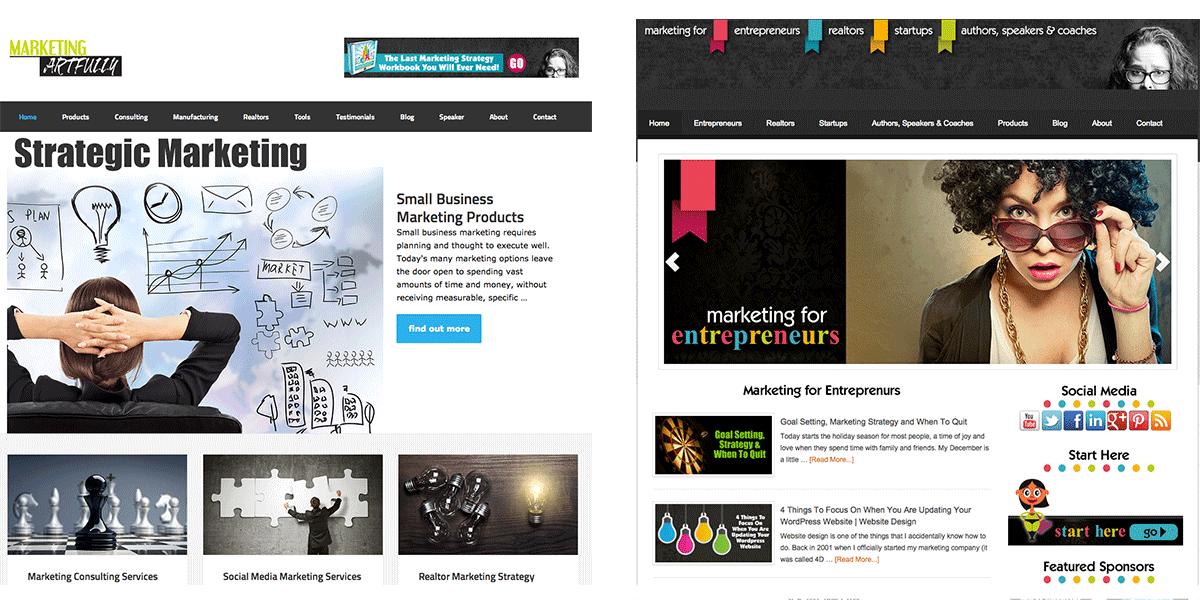
Task: Open Consulting in the left navigation bar
Action: (x=131, y=117)
